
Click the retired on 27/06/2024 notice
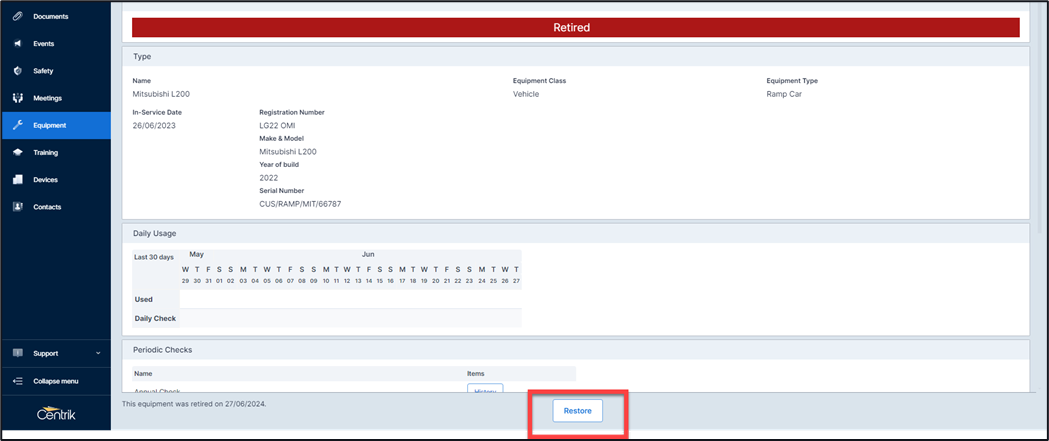click(x=194, y=404)
